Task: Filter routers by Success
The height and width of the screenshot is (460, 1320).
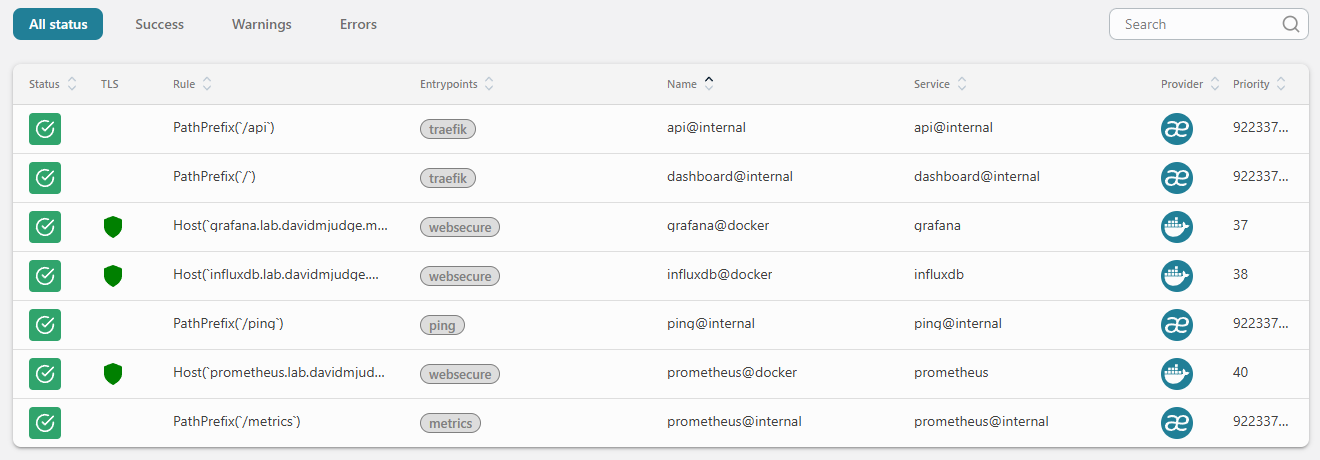Action: (160, 24)
